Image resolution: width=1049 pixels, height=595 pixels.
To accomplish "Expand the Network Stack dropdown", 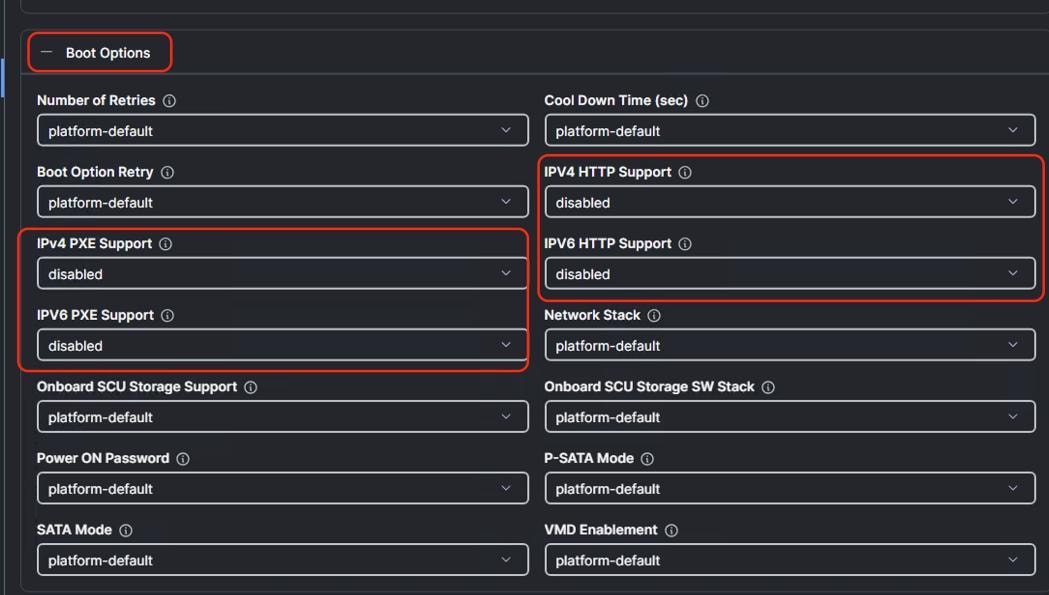I will pyautogui.click(x=789, y=346).
